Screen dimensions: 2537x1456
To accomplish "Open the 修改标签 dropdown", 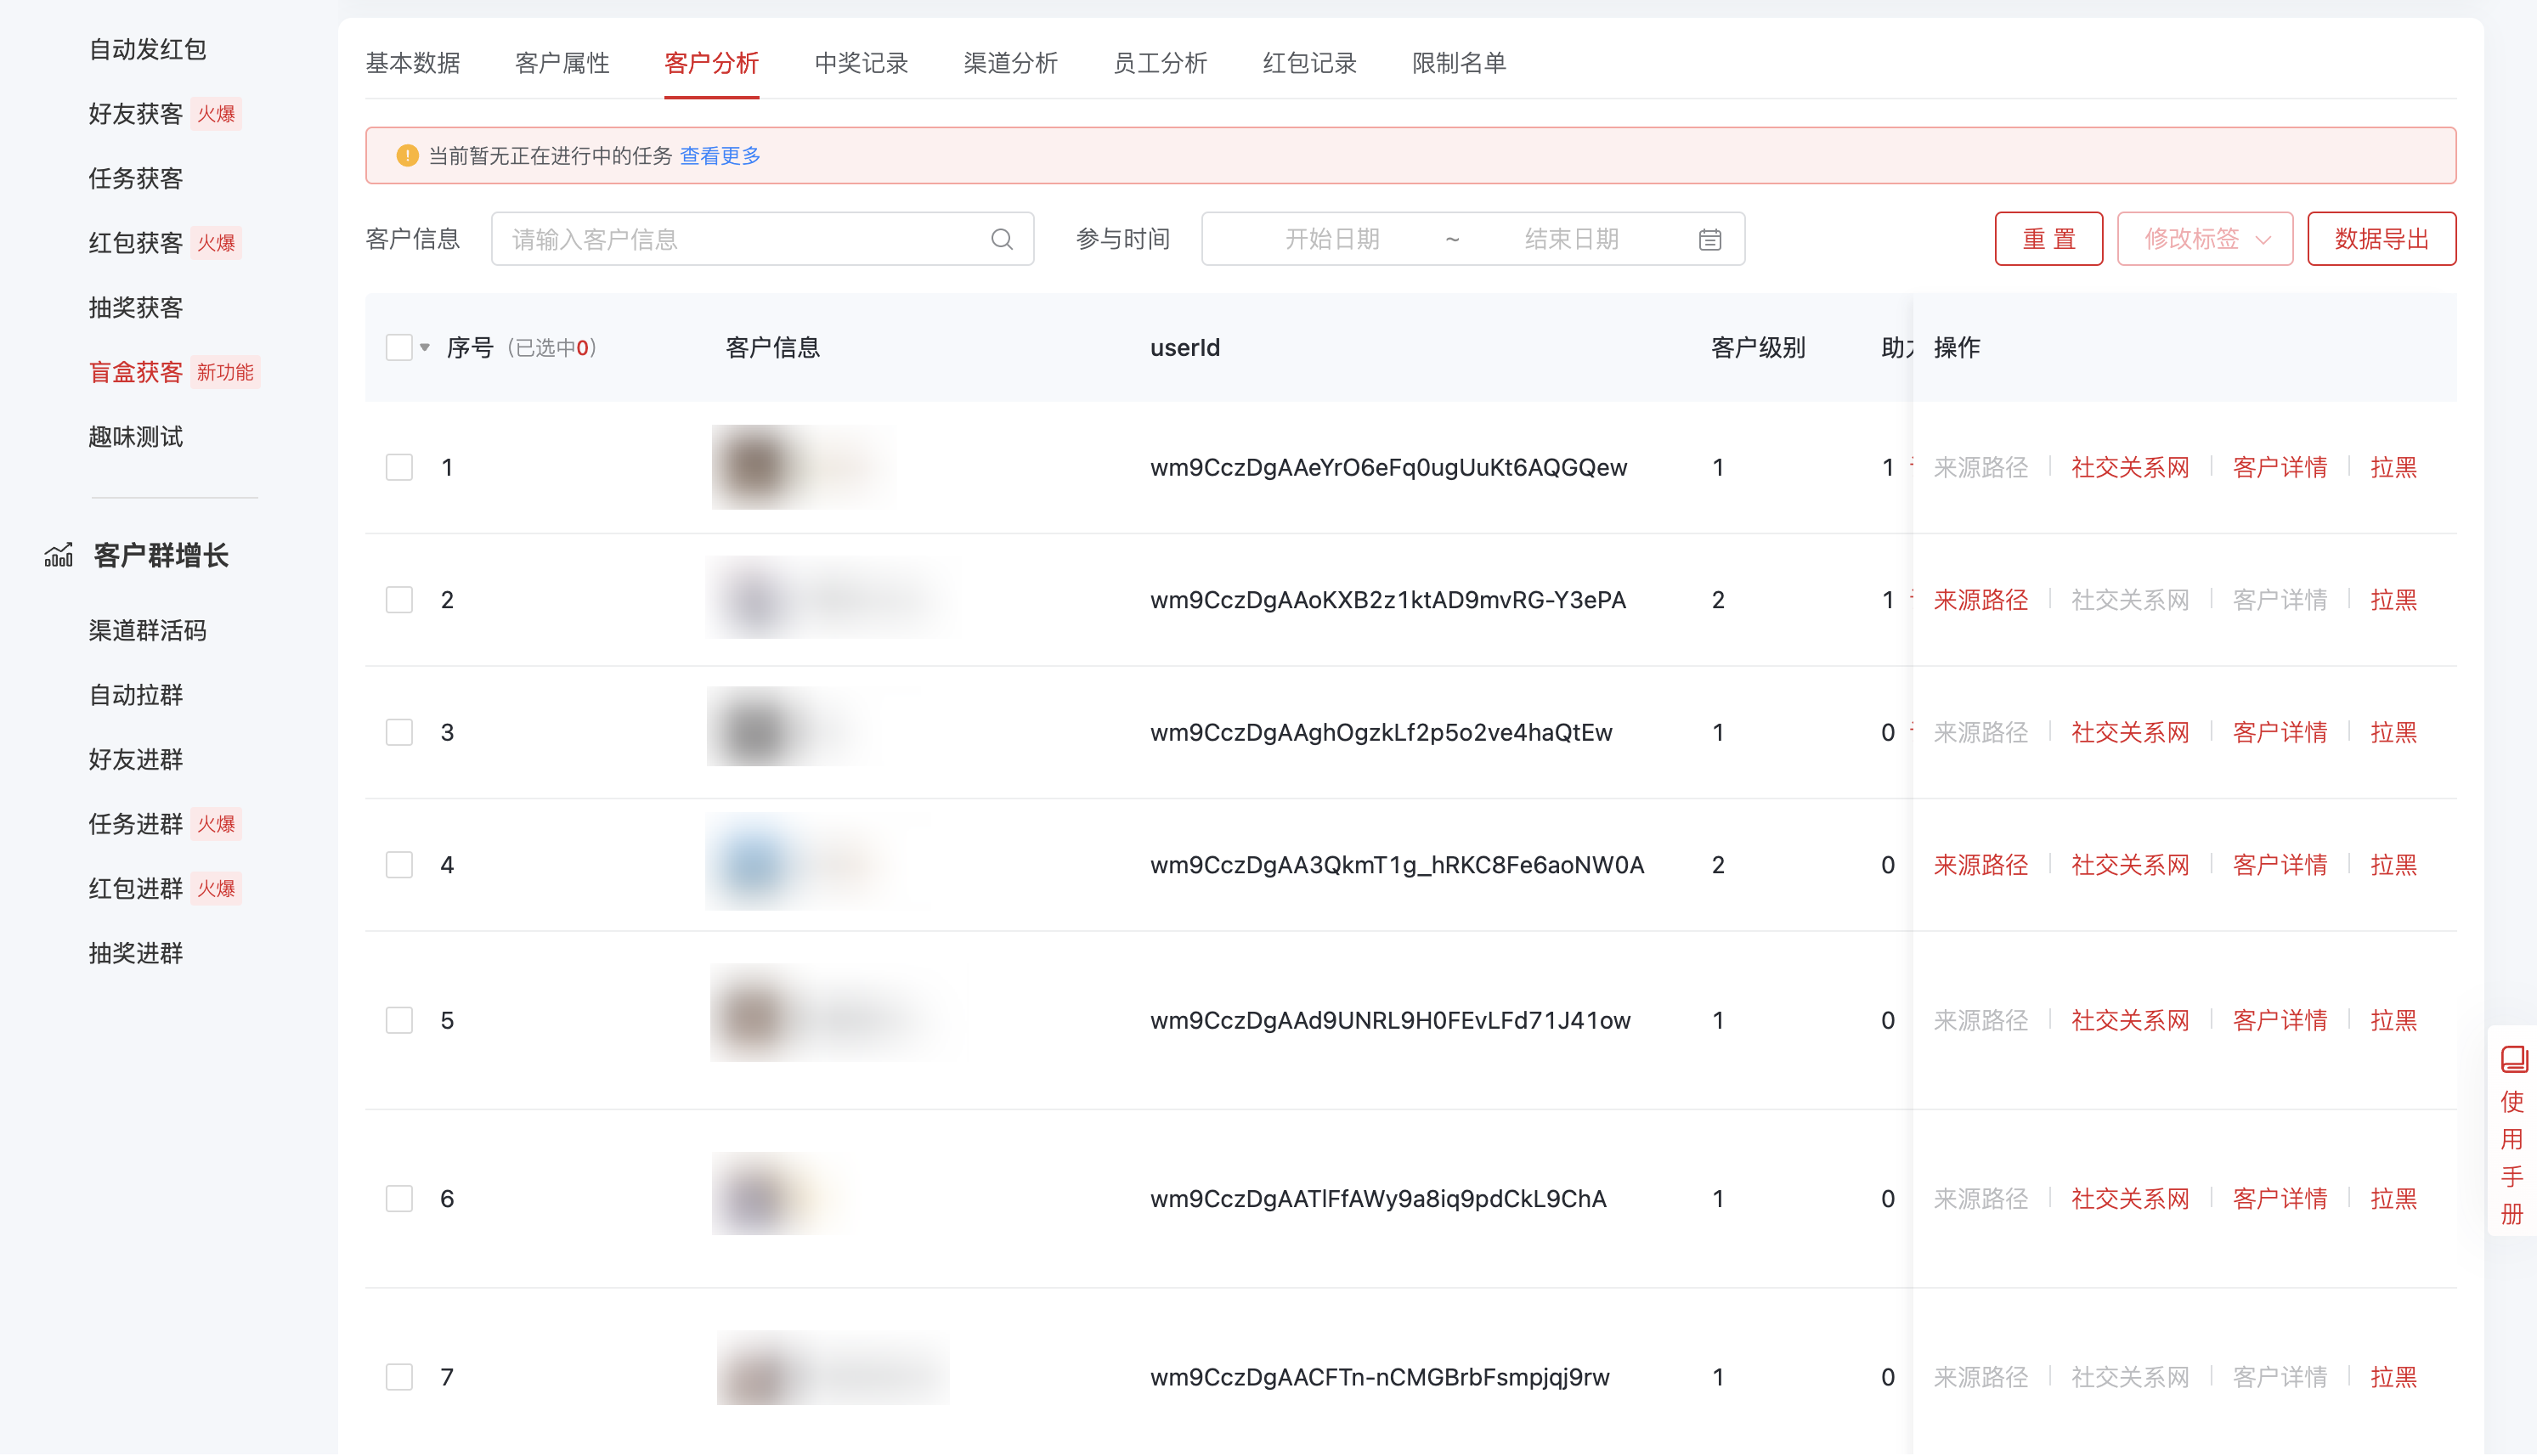I will 2204,239.
